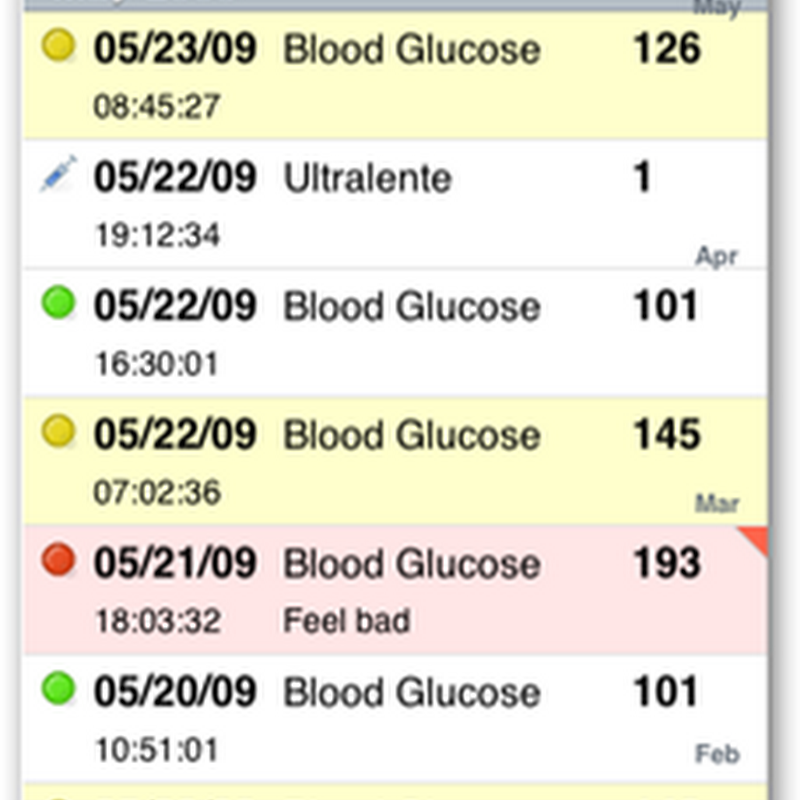Click the 193 blood glucose value
Image resolution: width=800 pixels, height=800 pixels.
[x=666, y=564]
